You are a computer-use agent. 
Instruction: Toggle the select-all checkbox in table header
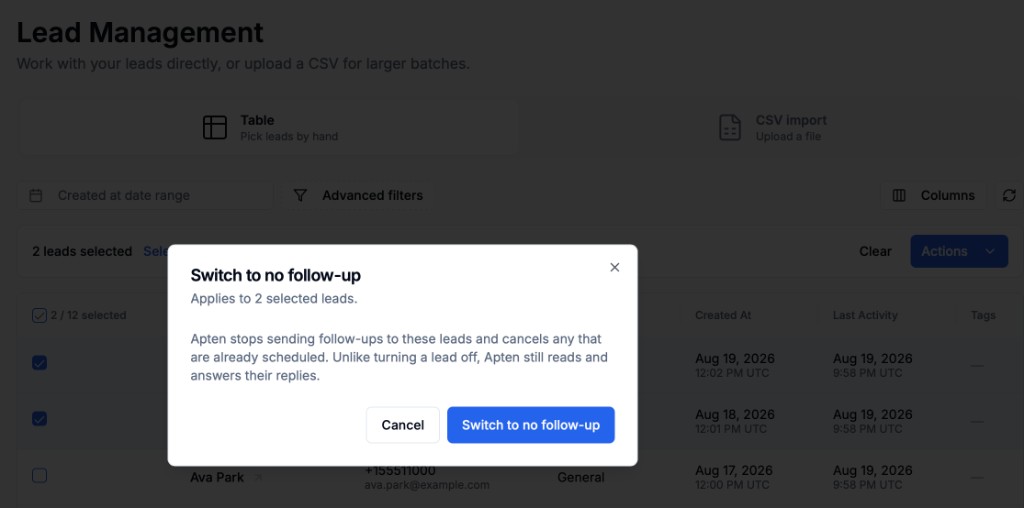coord(39,315)
